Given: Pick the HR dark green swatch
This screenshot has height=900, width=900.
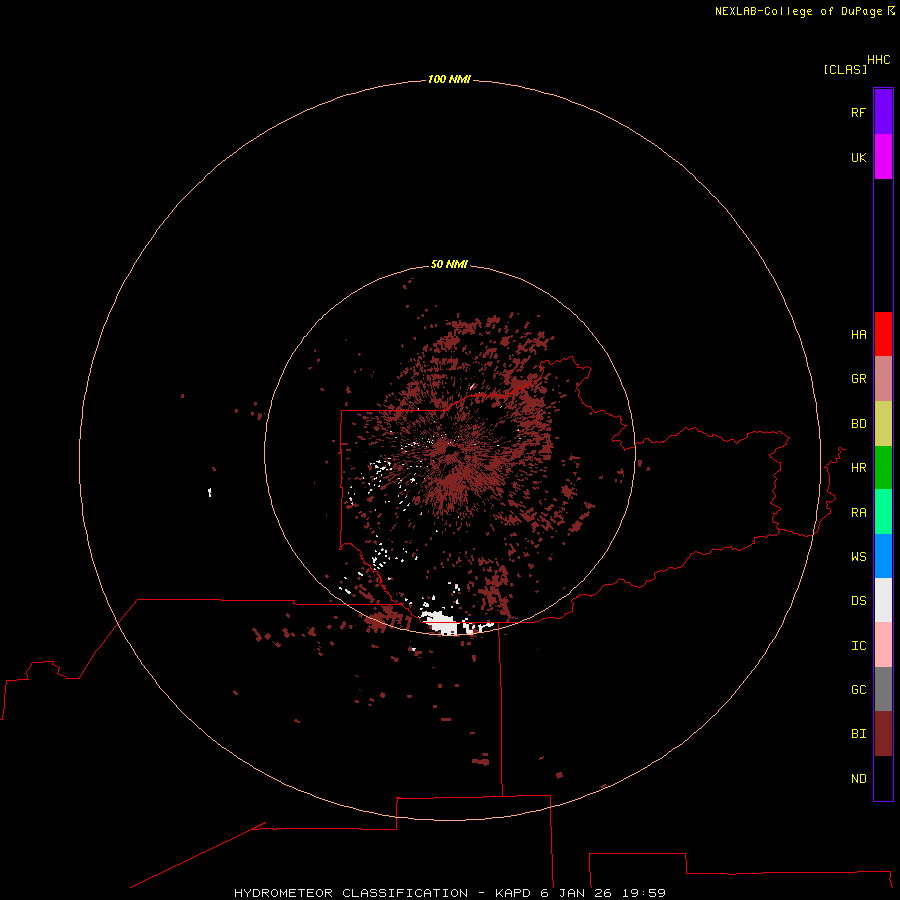Looking at the screenshot, I should click(x=883, y=468).
